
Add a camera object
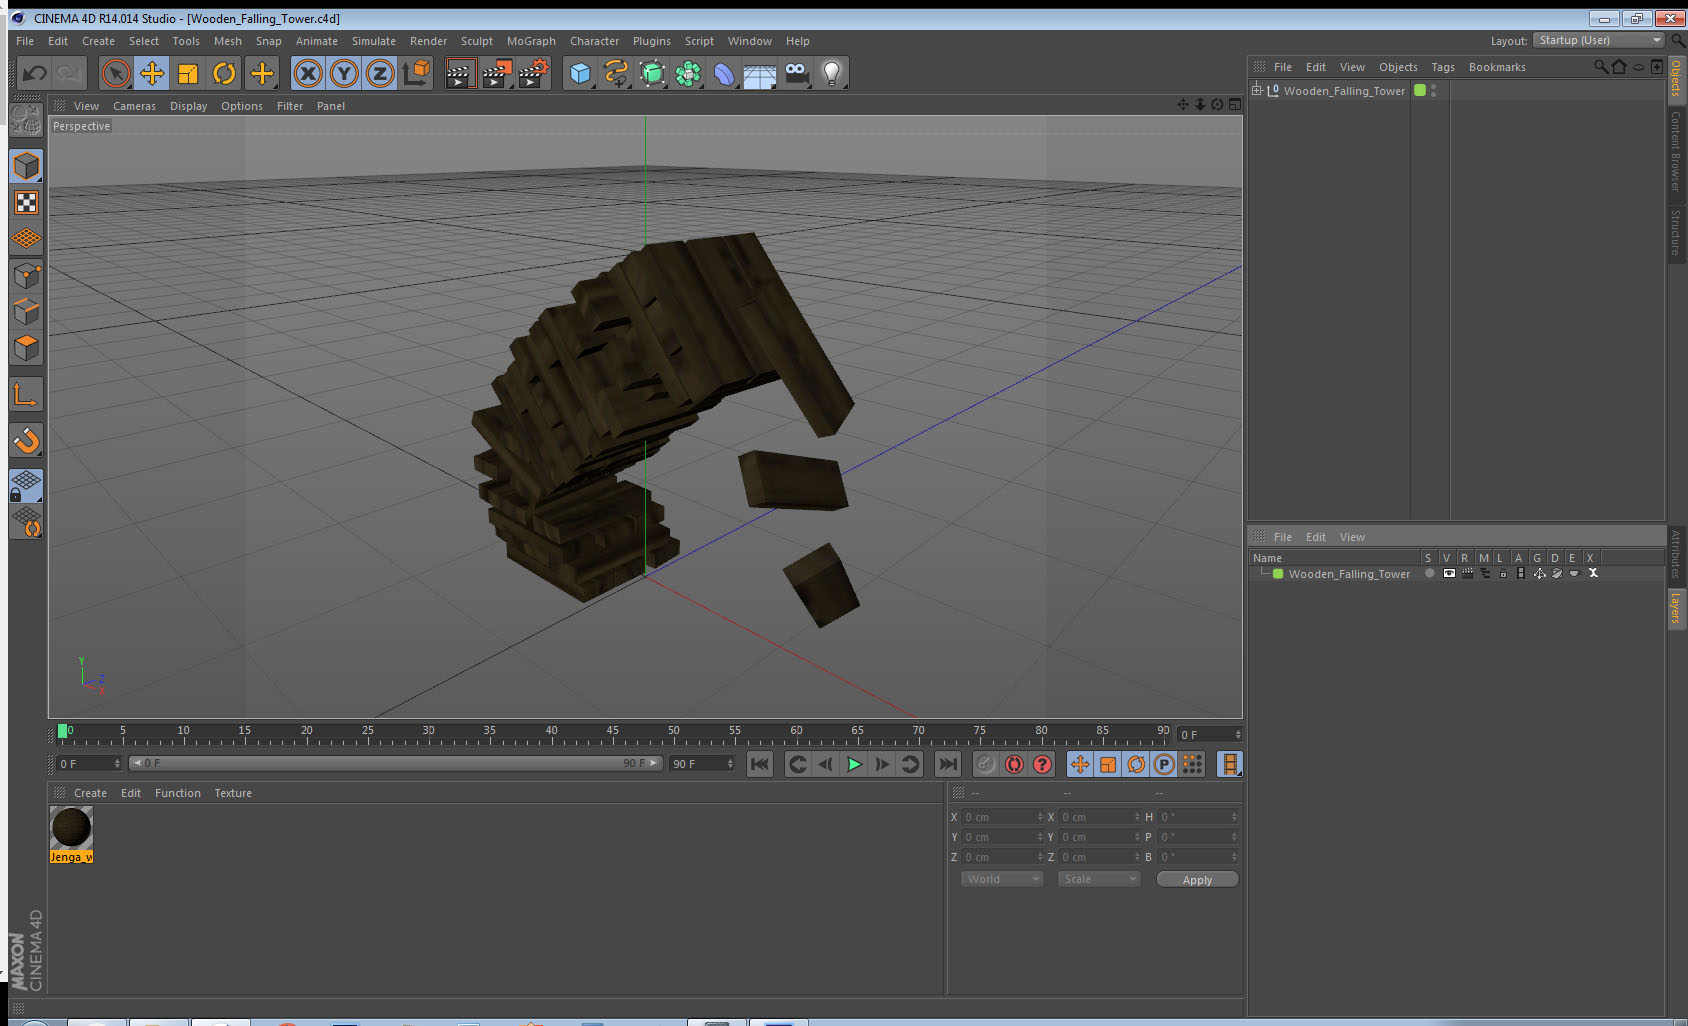[x=796, y=73]
